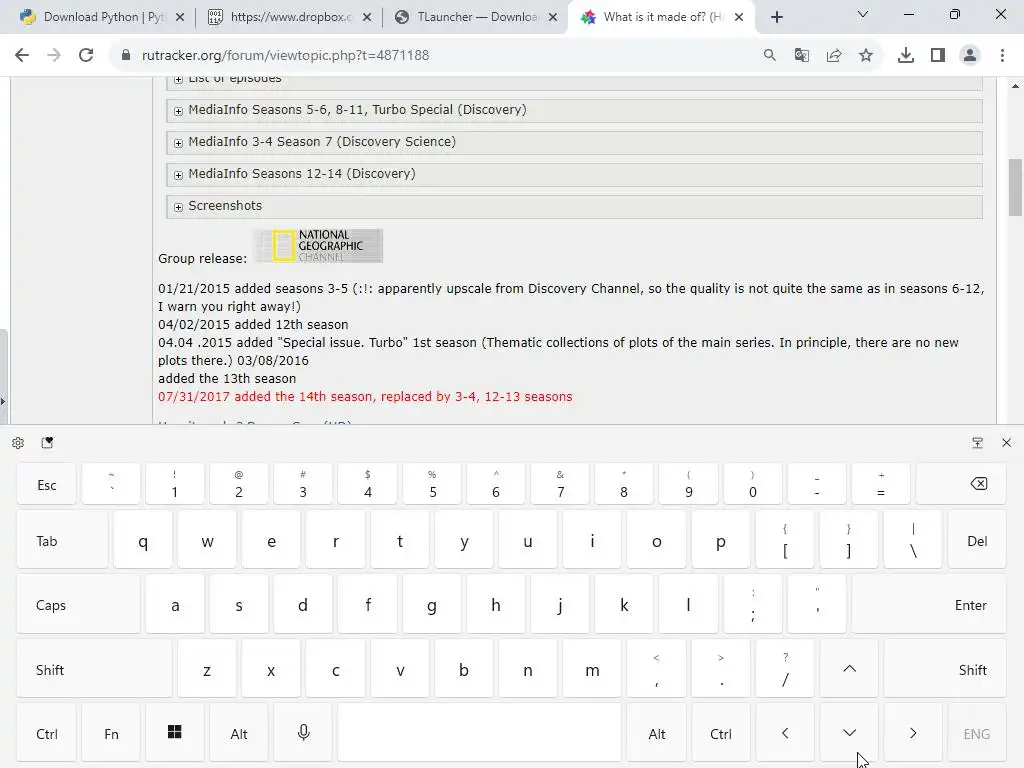Expand MediaInfo Seasons 5-6, 8-11 spoiler

pos(574,110)
